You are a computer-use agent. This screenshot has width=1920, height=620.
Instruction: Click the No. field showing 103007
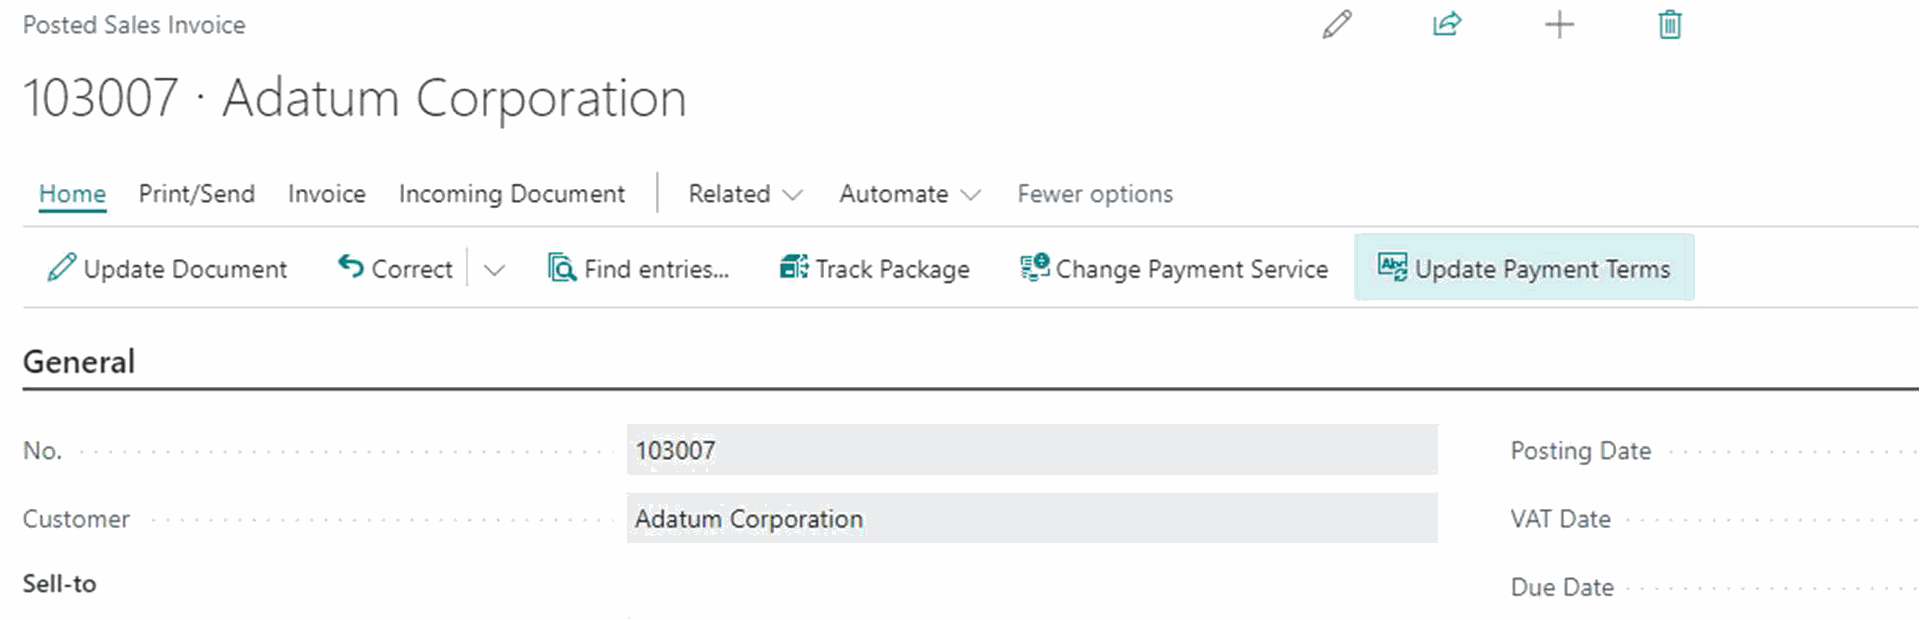click(x=1032, y=450)
